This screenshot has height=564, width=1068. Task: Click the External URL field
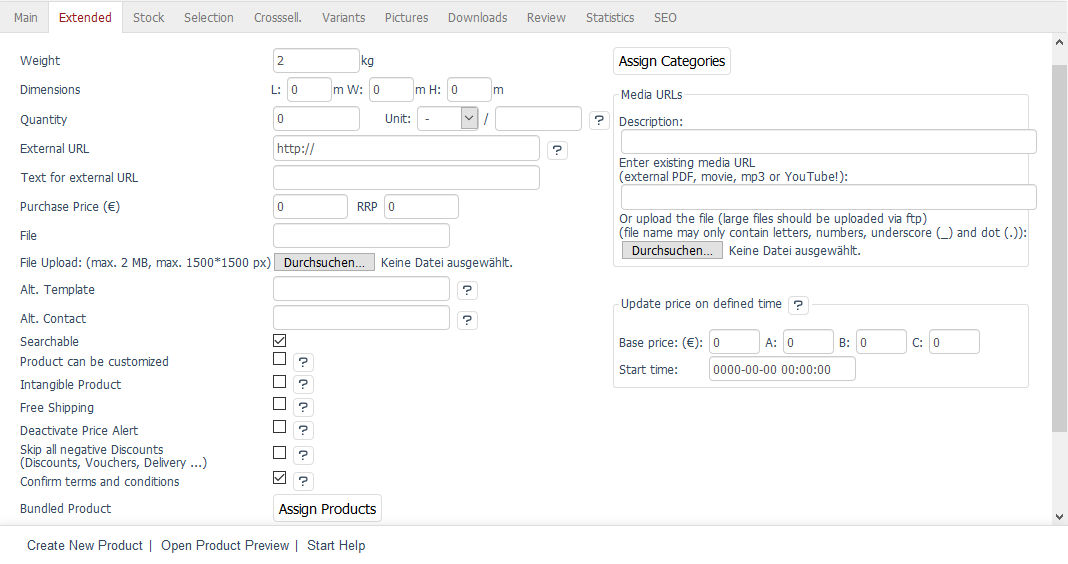[407, 148]
